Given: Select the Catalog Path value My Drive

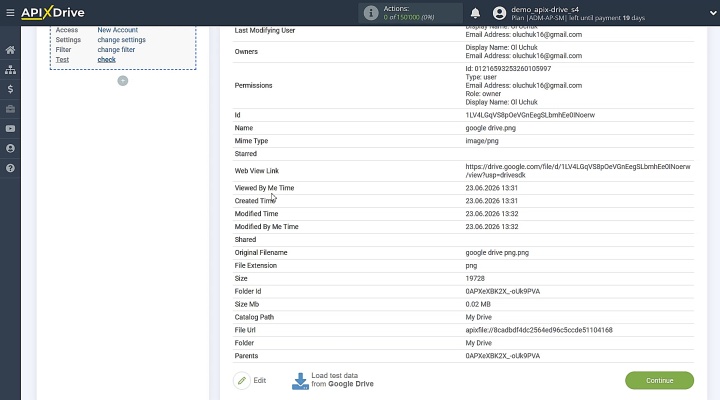Looking at the screenshot, I should (x=478, y=317).
